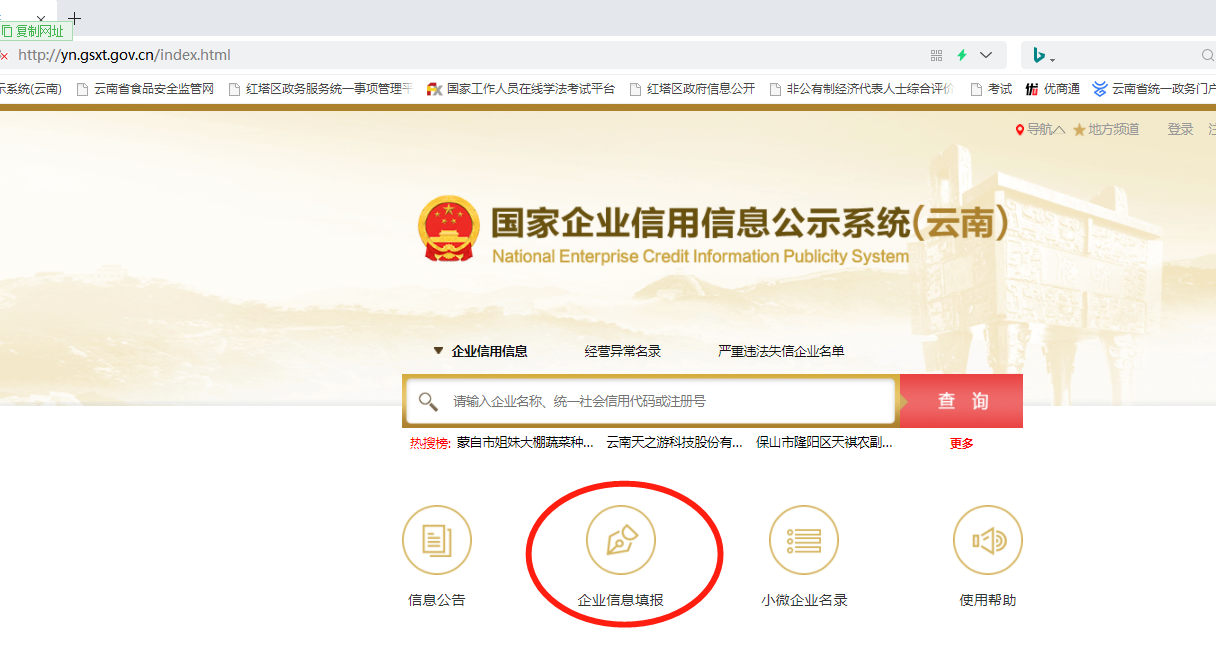The width and height of the screenshot is (1216, 655).
Task: Click the Bing search engine icon
Action: point(1039,55)
